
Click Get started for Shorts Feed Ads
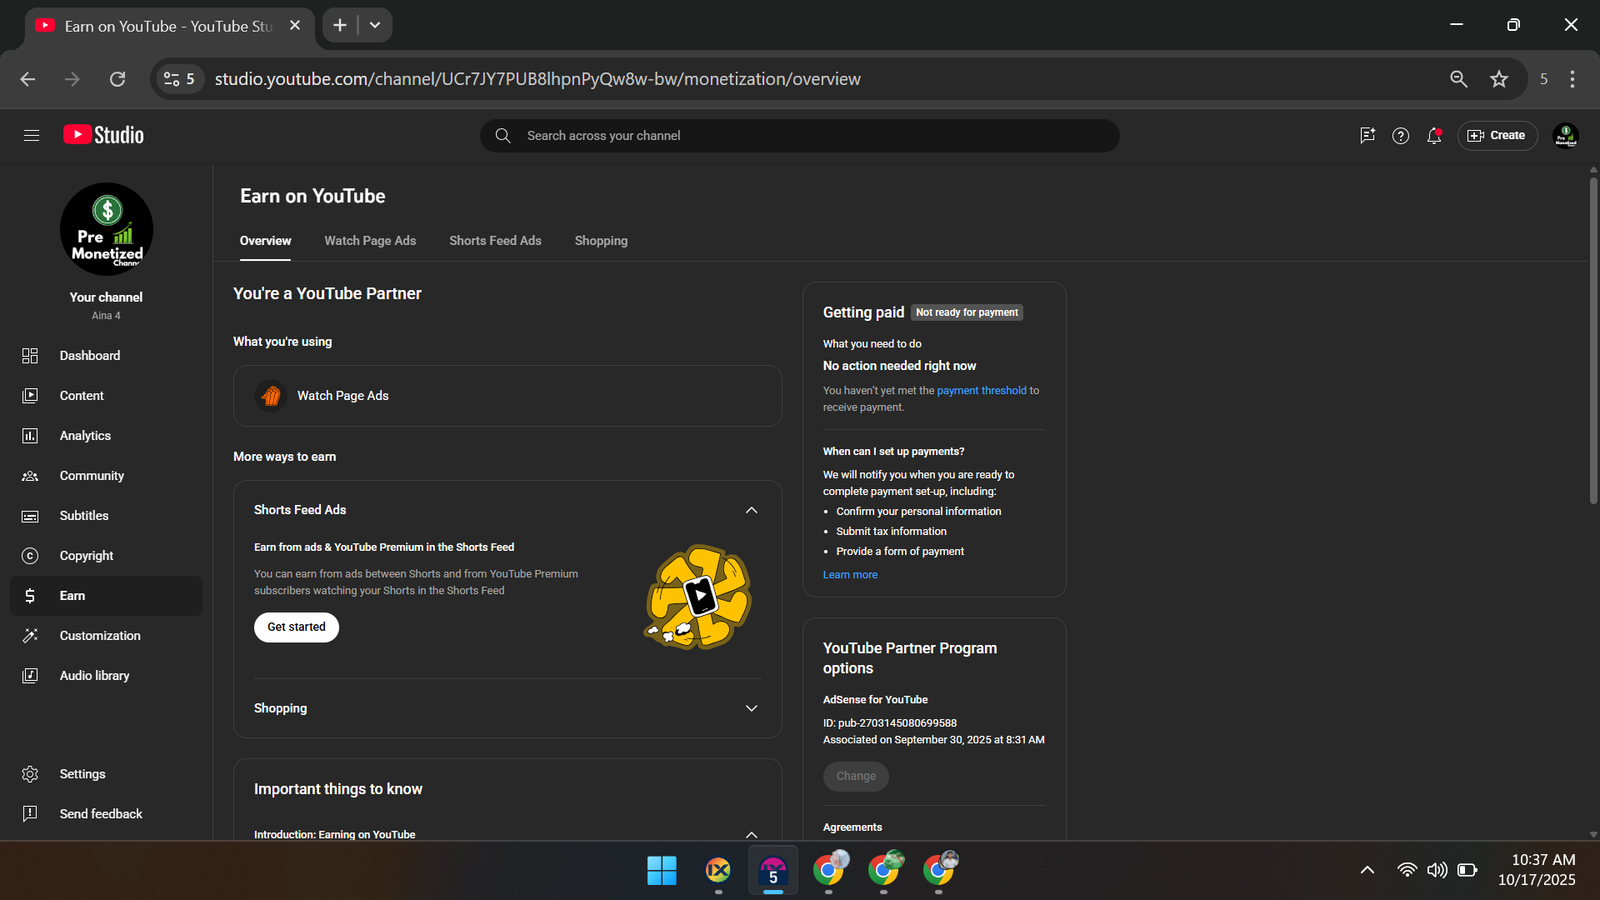pos(296,627)
